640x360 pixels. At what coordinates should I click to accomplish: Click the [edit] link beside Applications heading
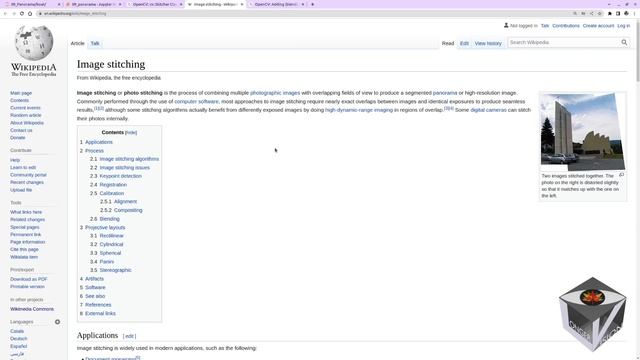[x=129, y=336]
